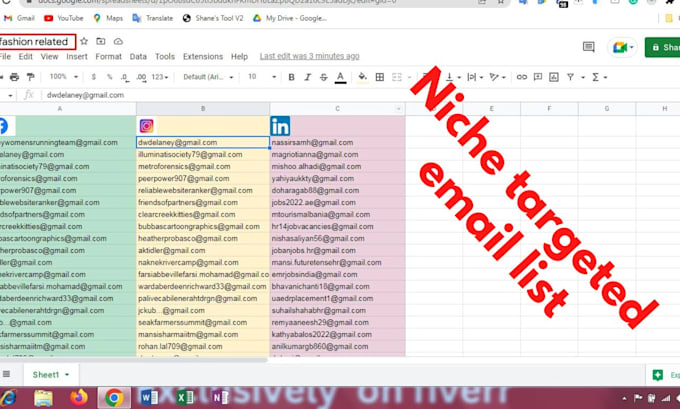Viewport: 680px width, 409px height.
Task: Select cell jobs2022.ae@gmail.com
Action: point(337,203)
